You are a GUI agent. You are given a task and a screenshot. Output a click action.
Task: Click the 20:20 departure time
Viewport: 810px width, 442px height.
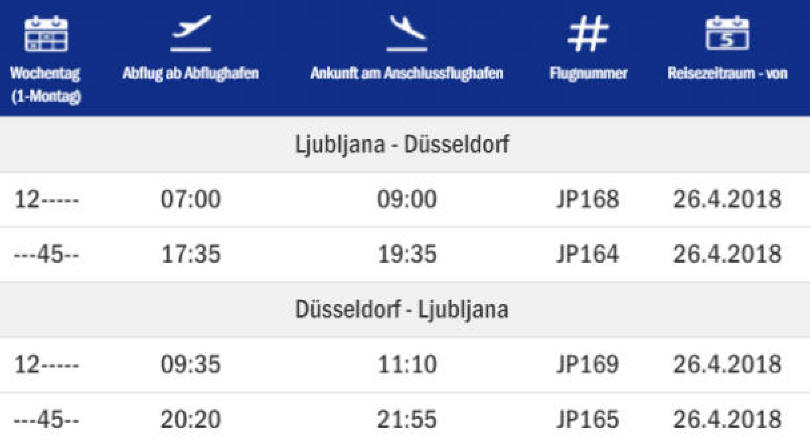[191, 419]
